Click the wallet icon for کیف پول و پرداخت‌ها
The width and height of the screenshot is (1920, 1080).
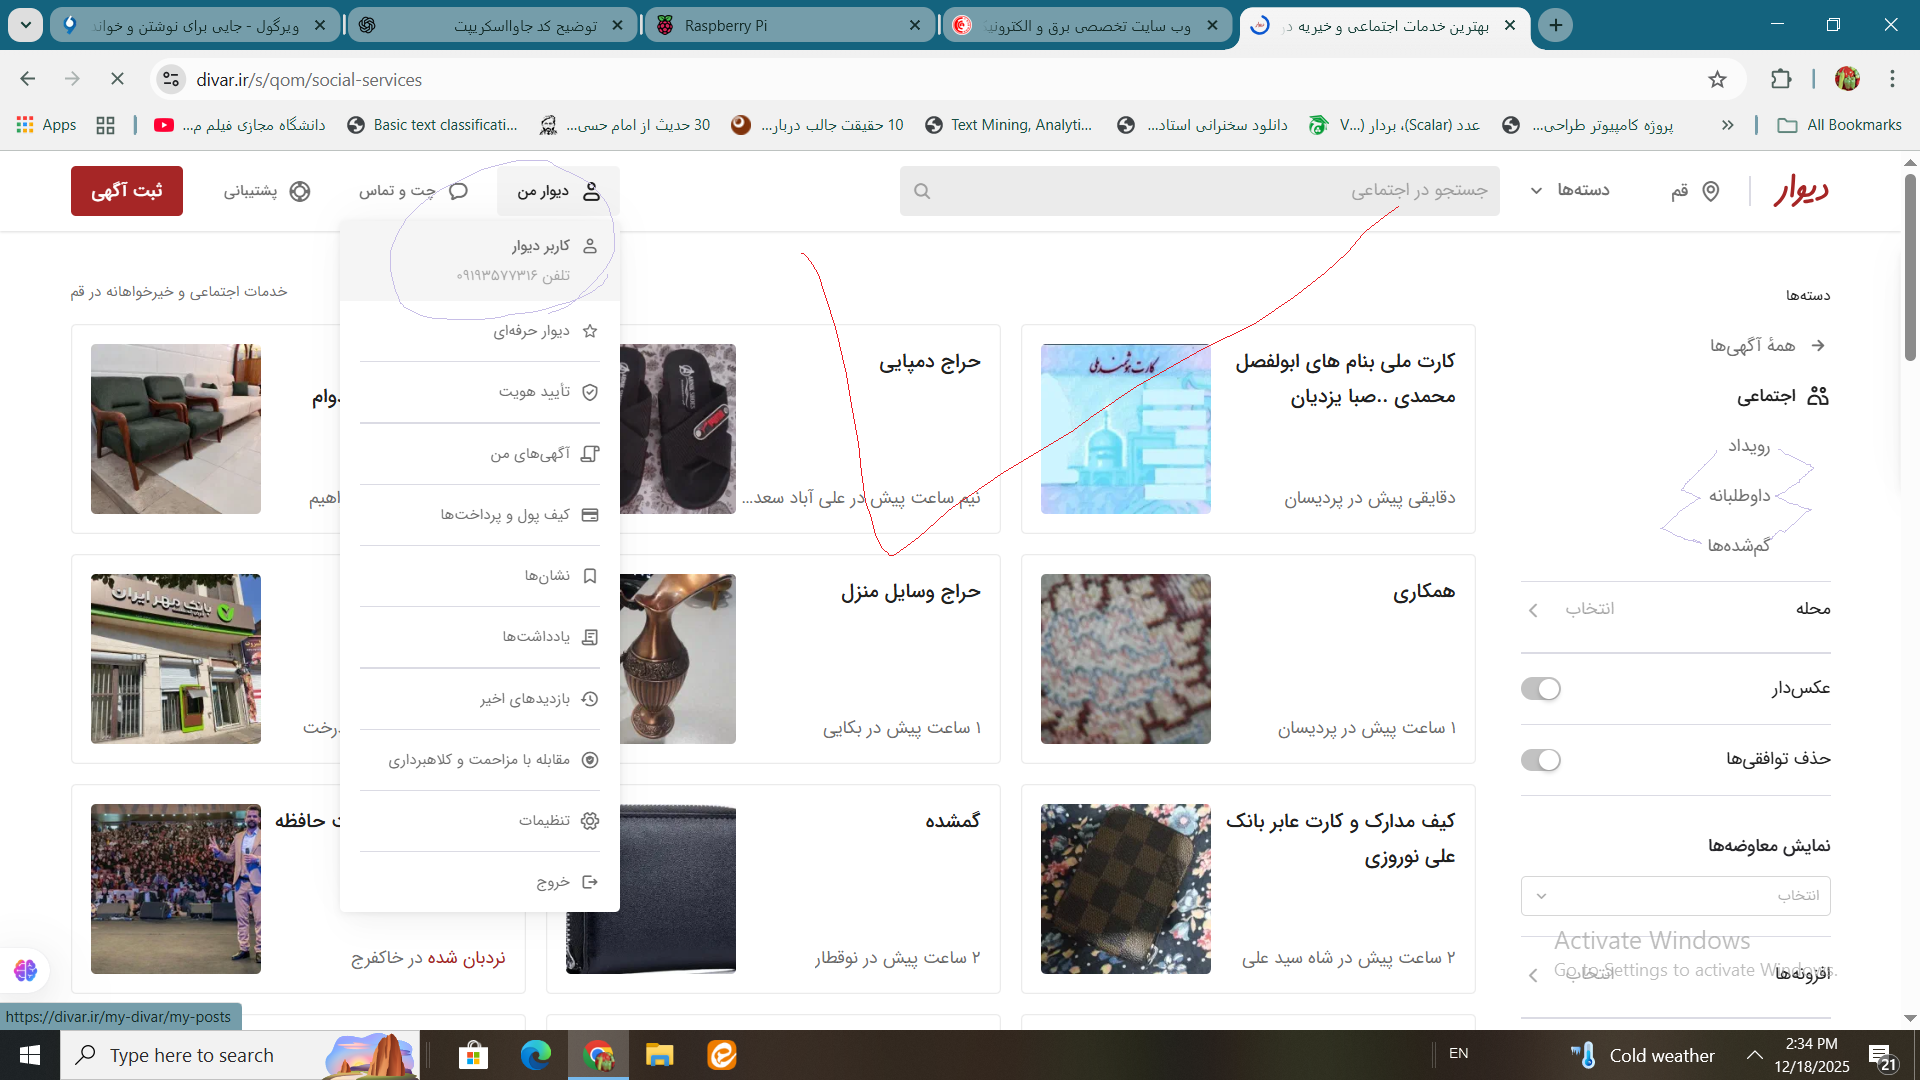(x=590, y=515)
